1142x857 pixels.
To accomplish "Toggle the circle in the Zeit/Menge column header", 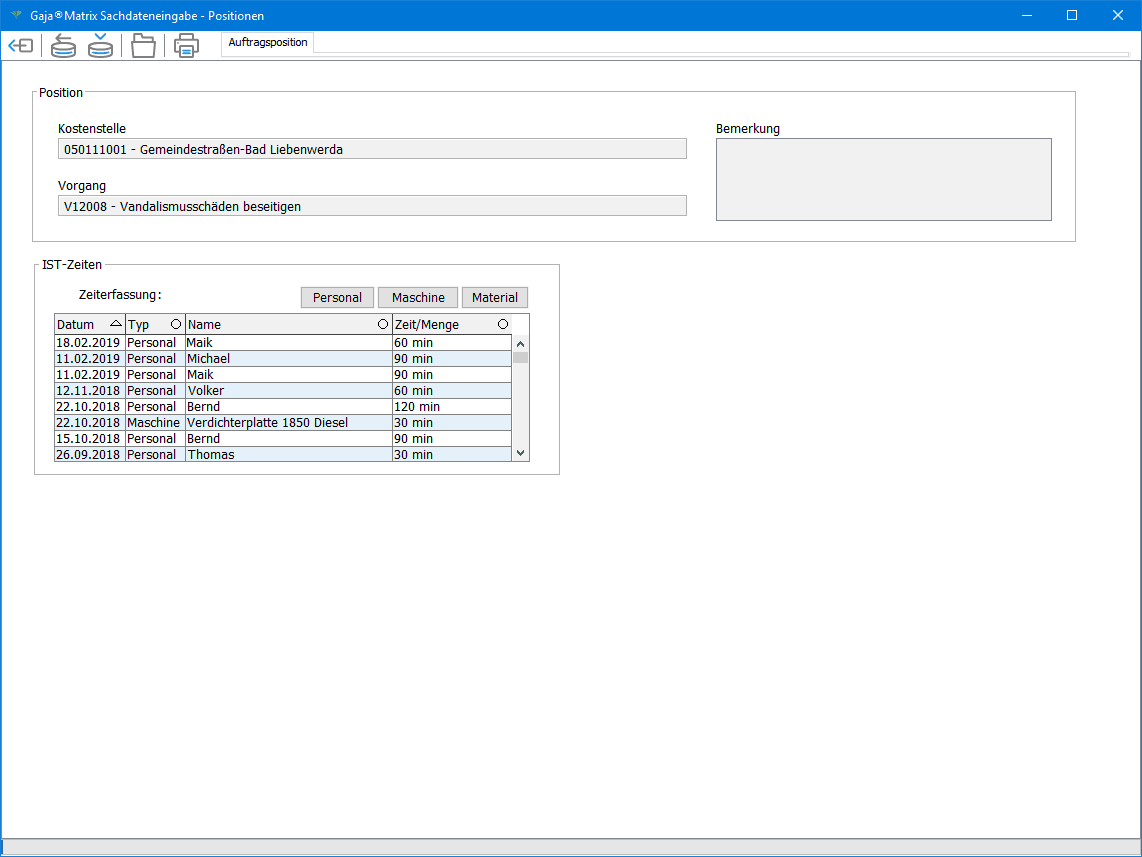I will 503,324.
